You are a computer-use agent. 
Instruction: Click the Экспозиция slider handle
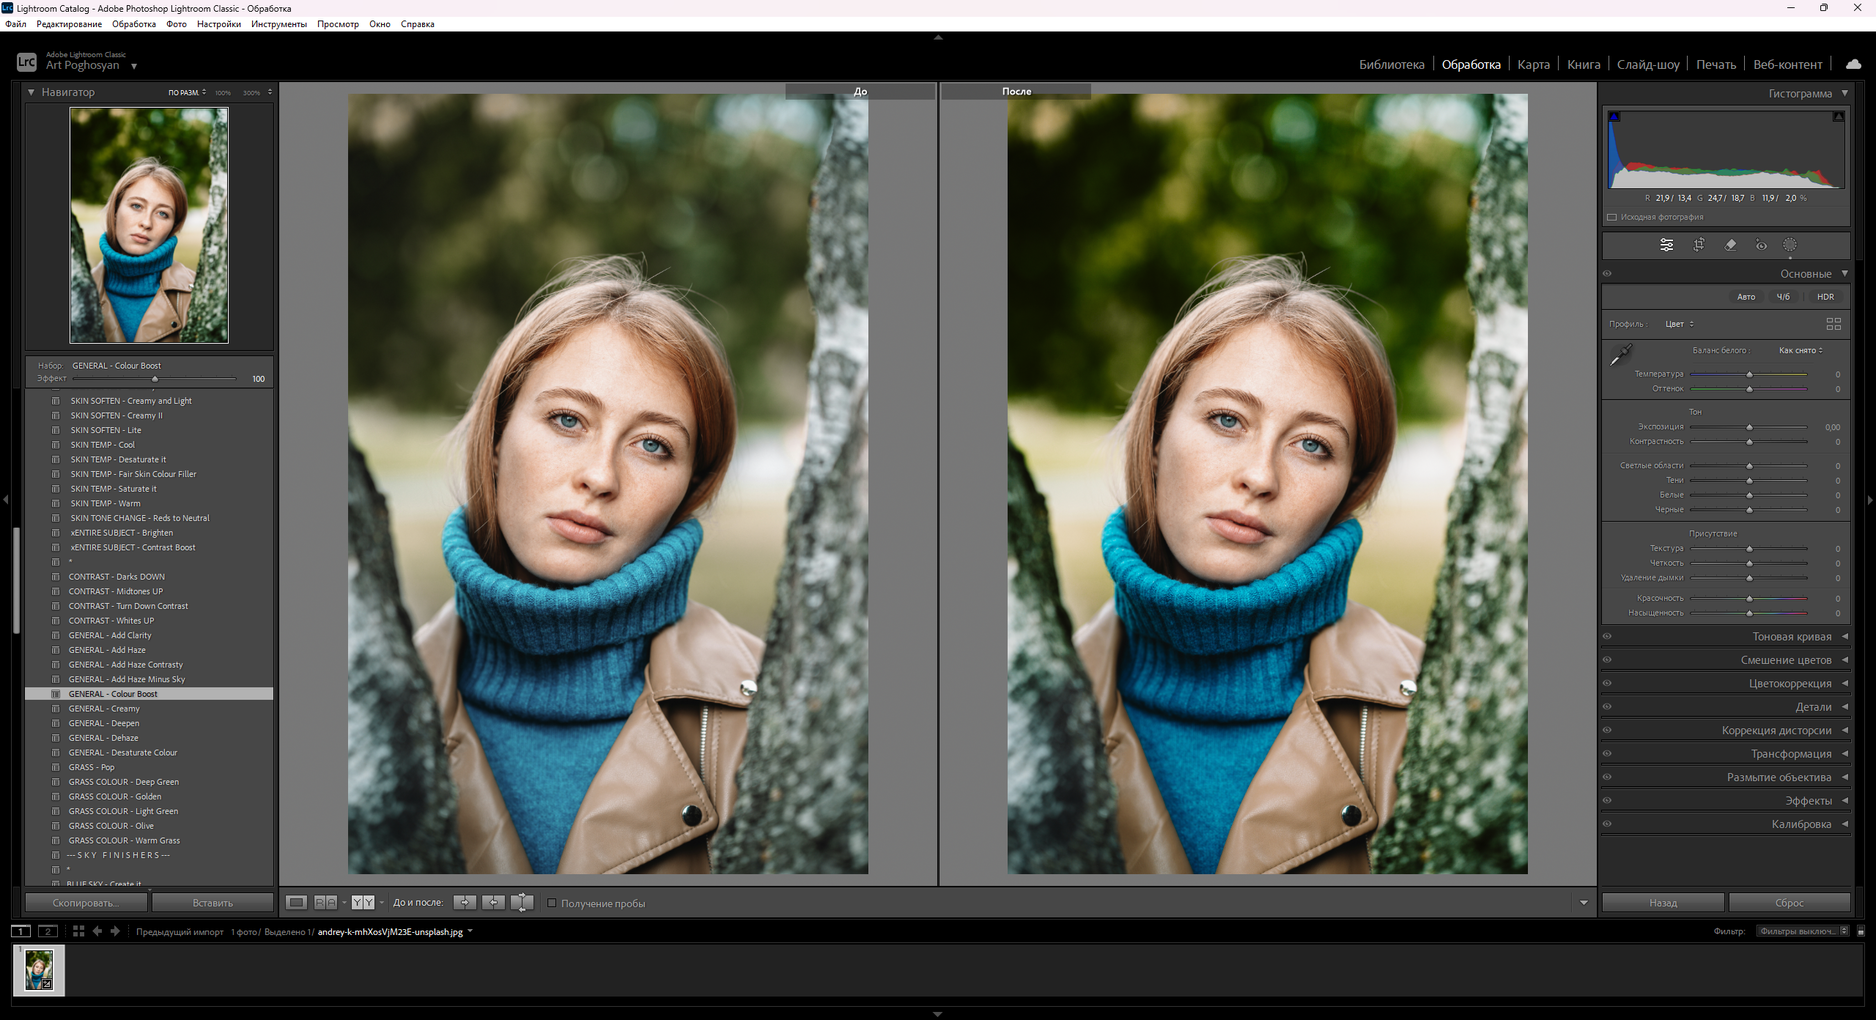coord(1749,428)
